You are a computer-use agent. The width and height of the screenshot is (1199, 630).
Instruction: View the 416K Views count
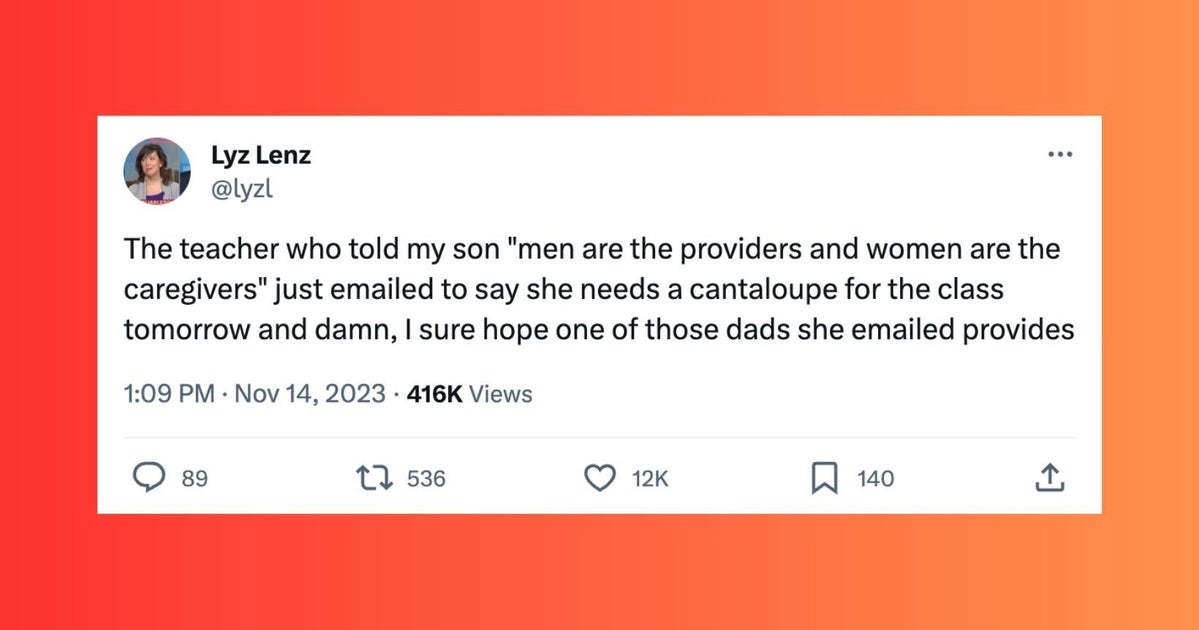(x=470, y=394)
